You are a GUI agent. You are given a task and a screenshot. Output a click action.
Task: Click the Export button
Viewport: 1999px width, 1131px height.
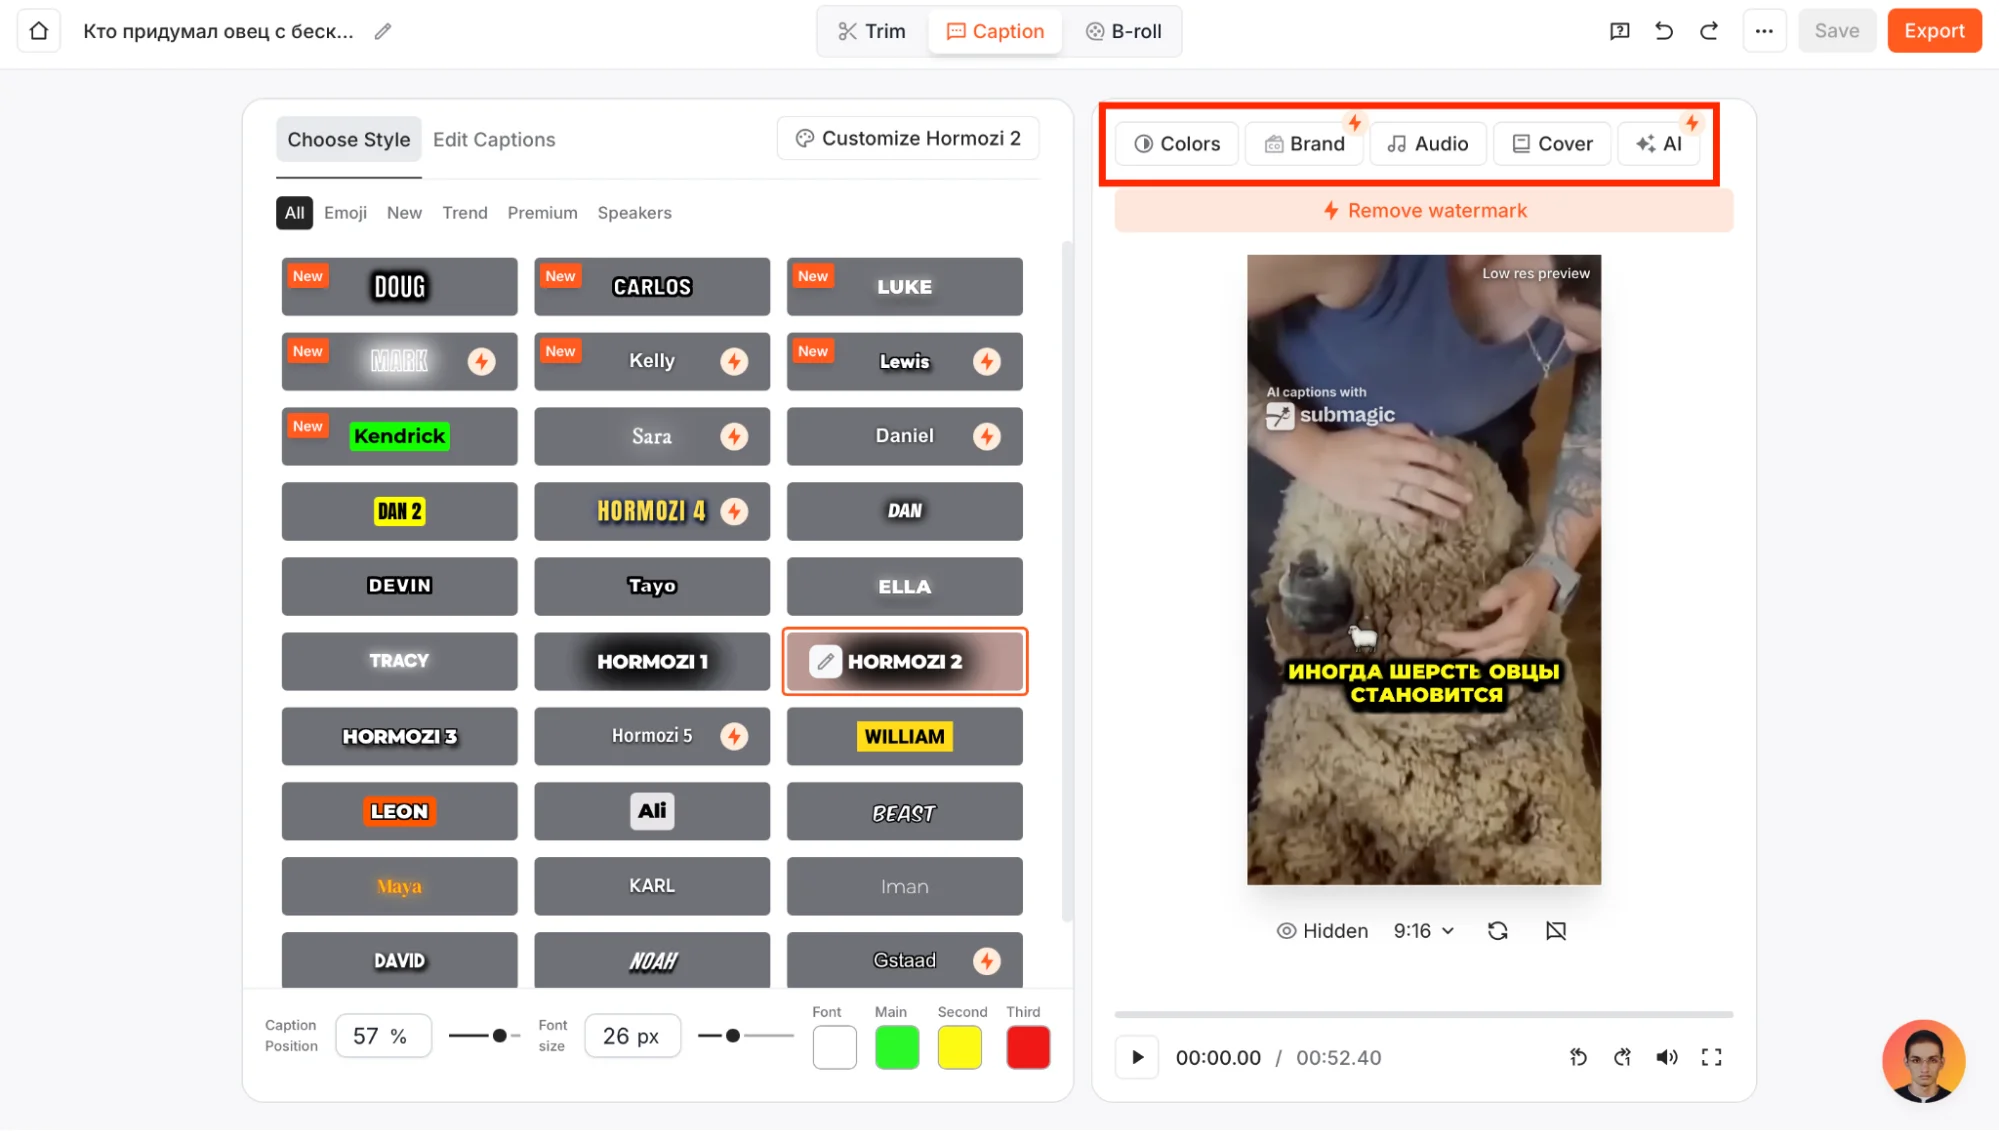click(1934, 31)
